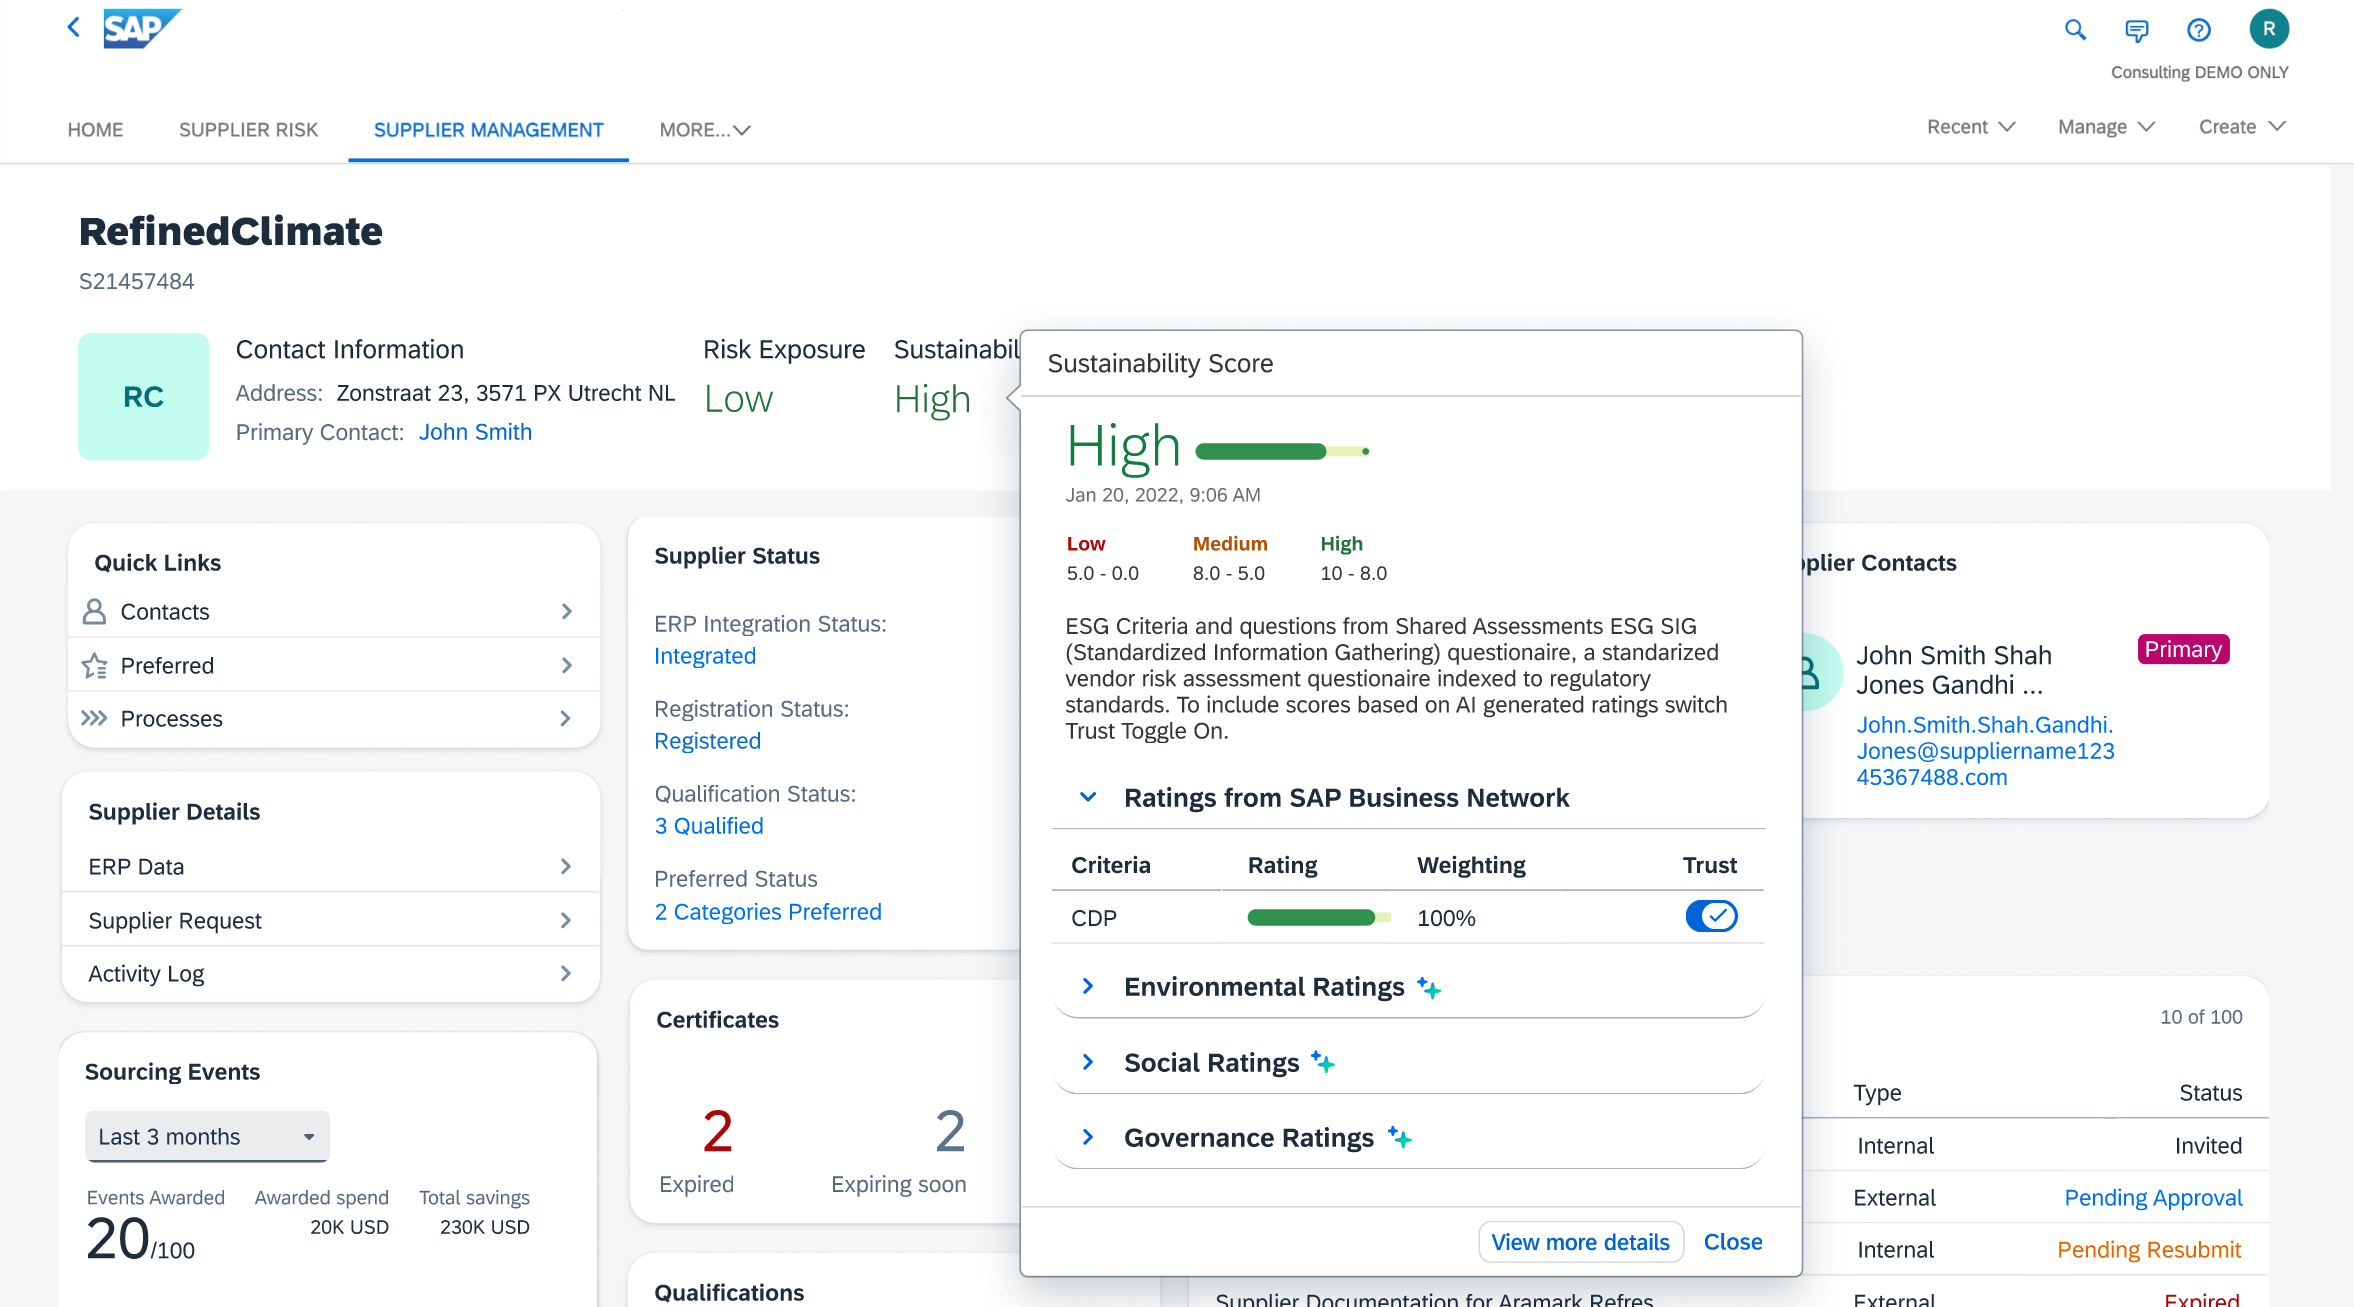The width and height of the screenshot is (2354, 1307).
Task: Open Supplier Request in Supplier Details
Action: coord(331,920)
